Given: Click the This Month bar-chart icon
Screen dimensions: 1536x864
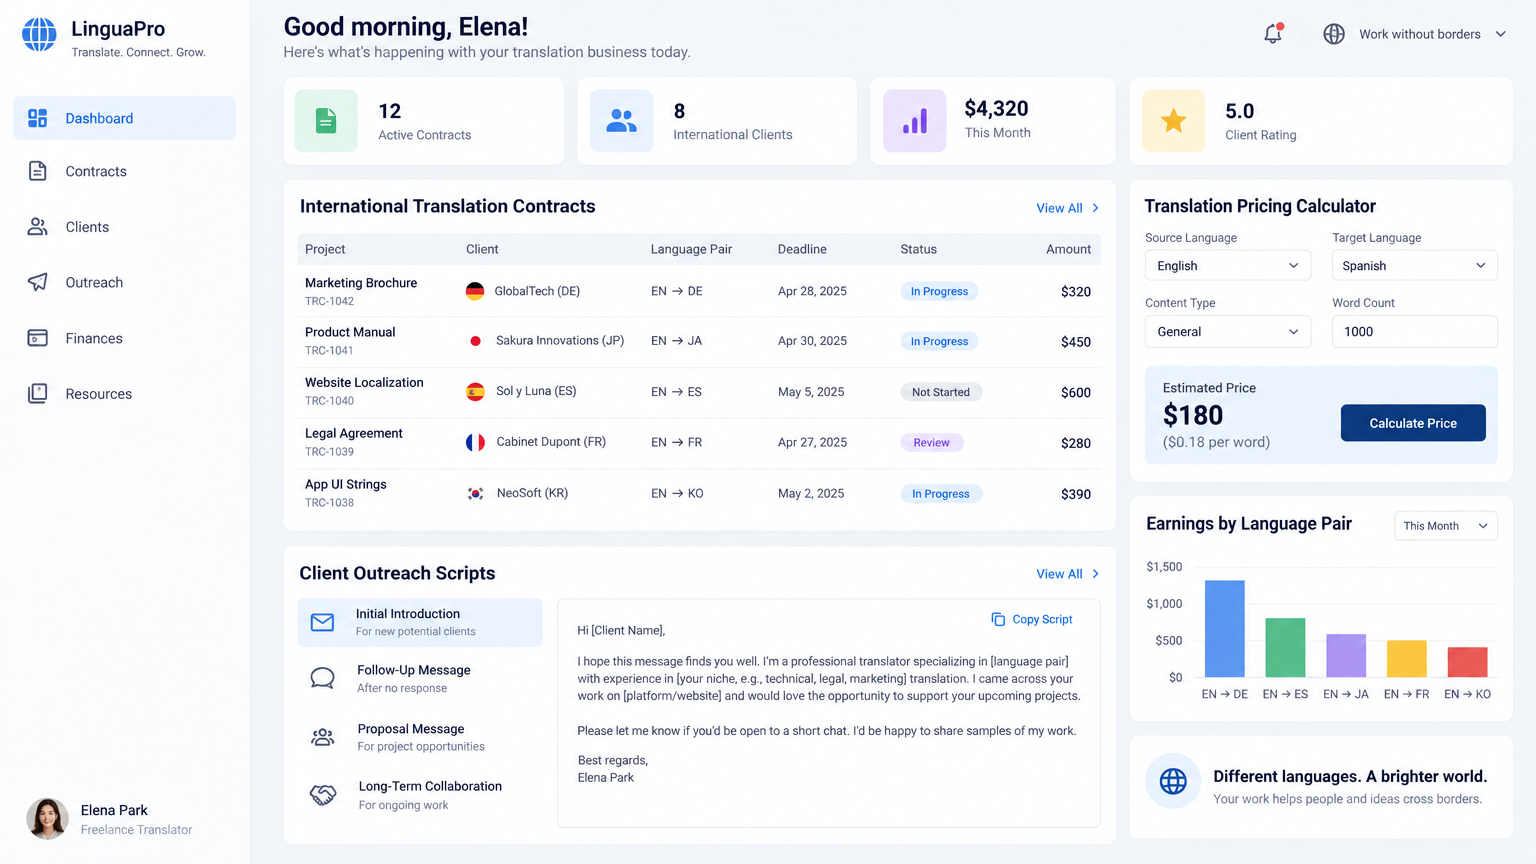Looking at the screenshot, I should [915, 121].
